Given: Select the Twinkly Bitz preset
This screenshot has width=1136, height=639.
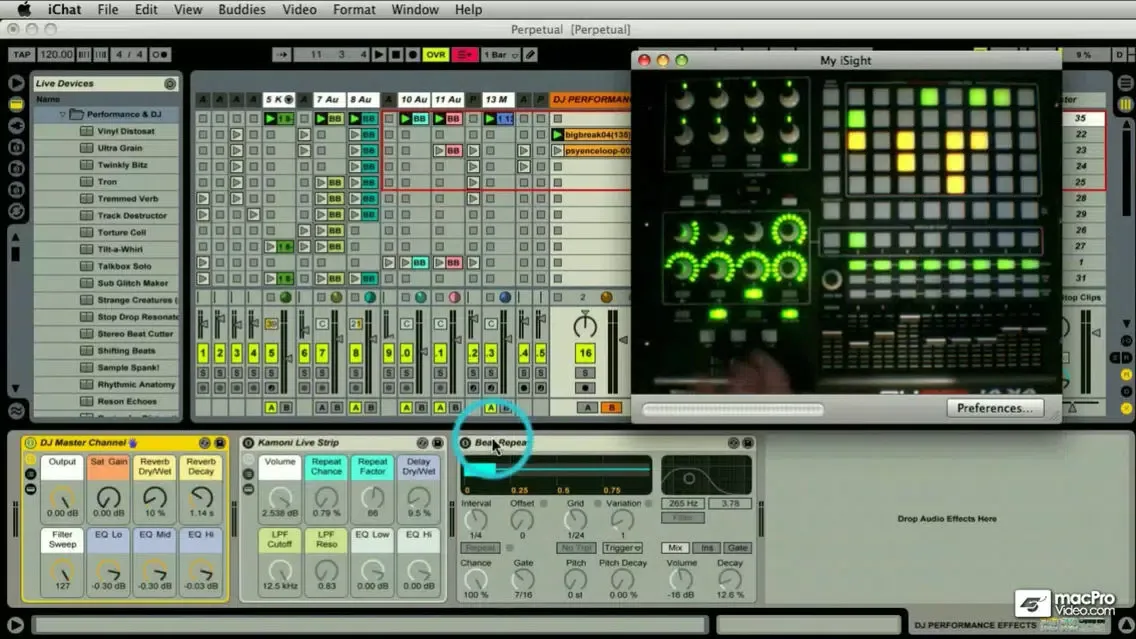Looking at the screenshot, I should point(122,165).
